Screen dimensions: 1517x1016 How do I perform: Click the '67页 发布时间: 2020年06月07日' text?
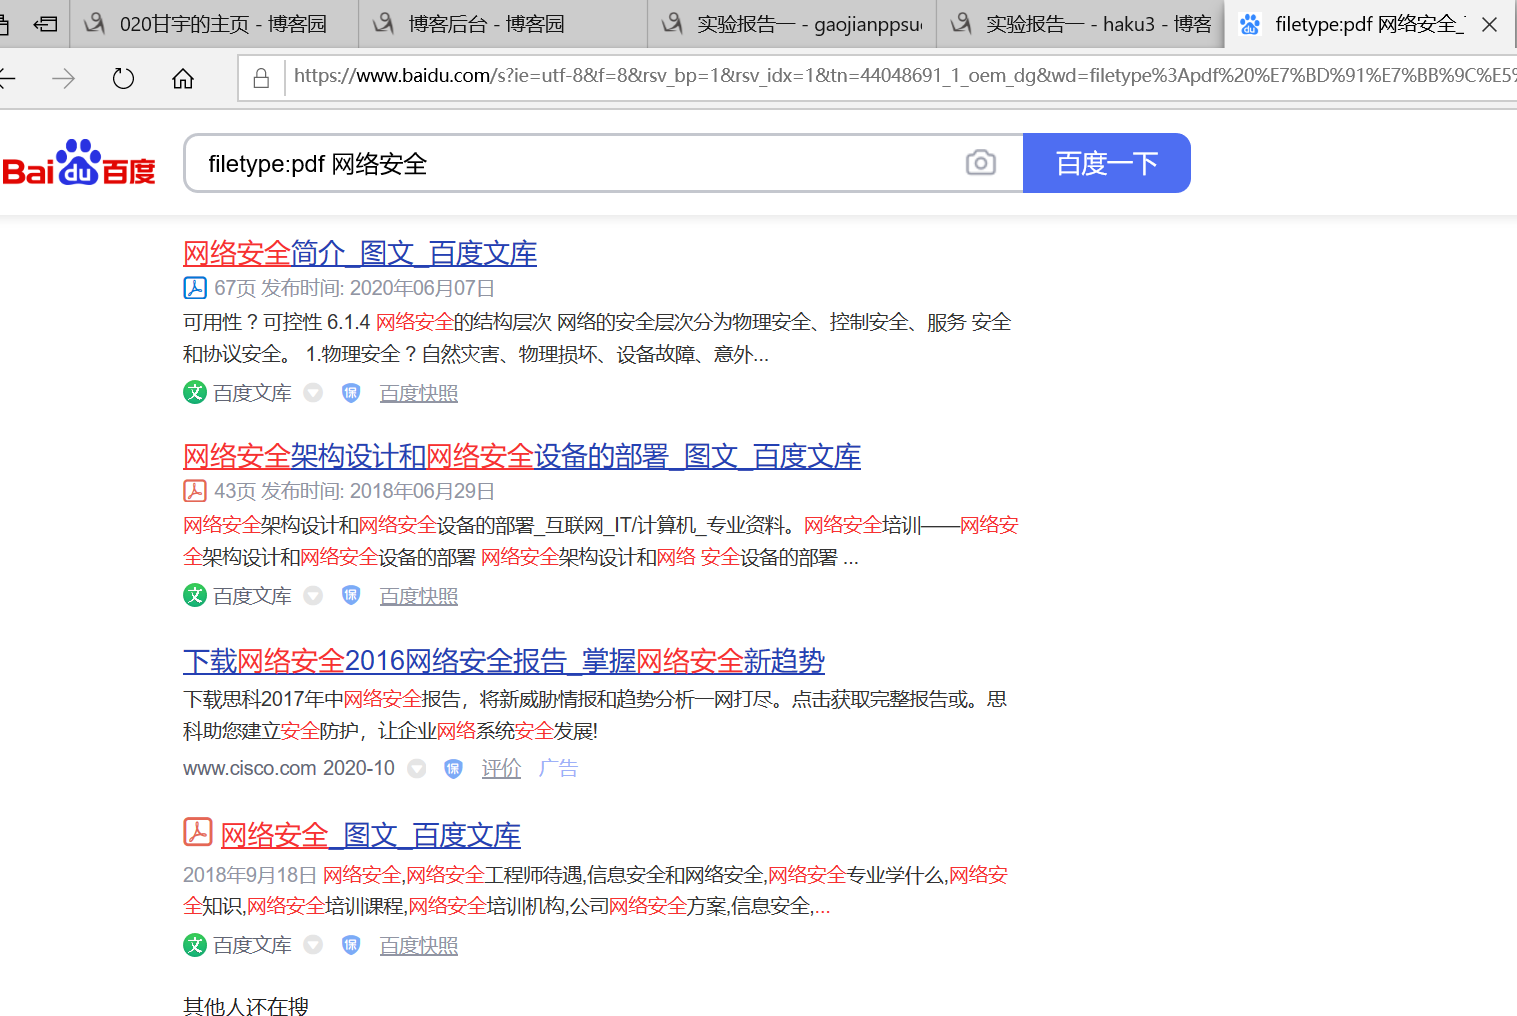pos(355,288)
